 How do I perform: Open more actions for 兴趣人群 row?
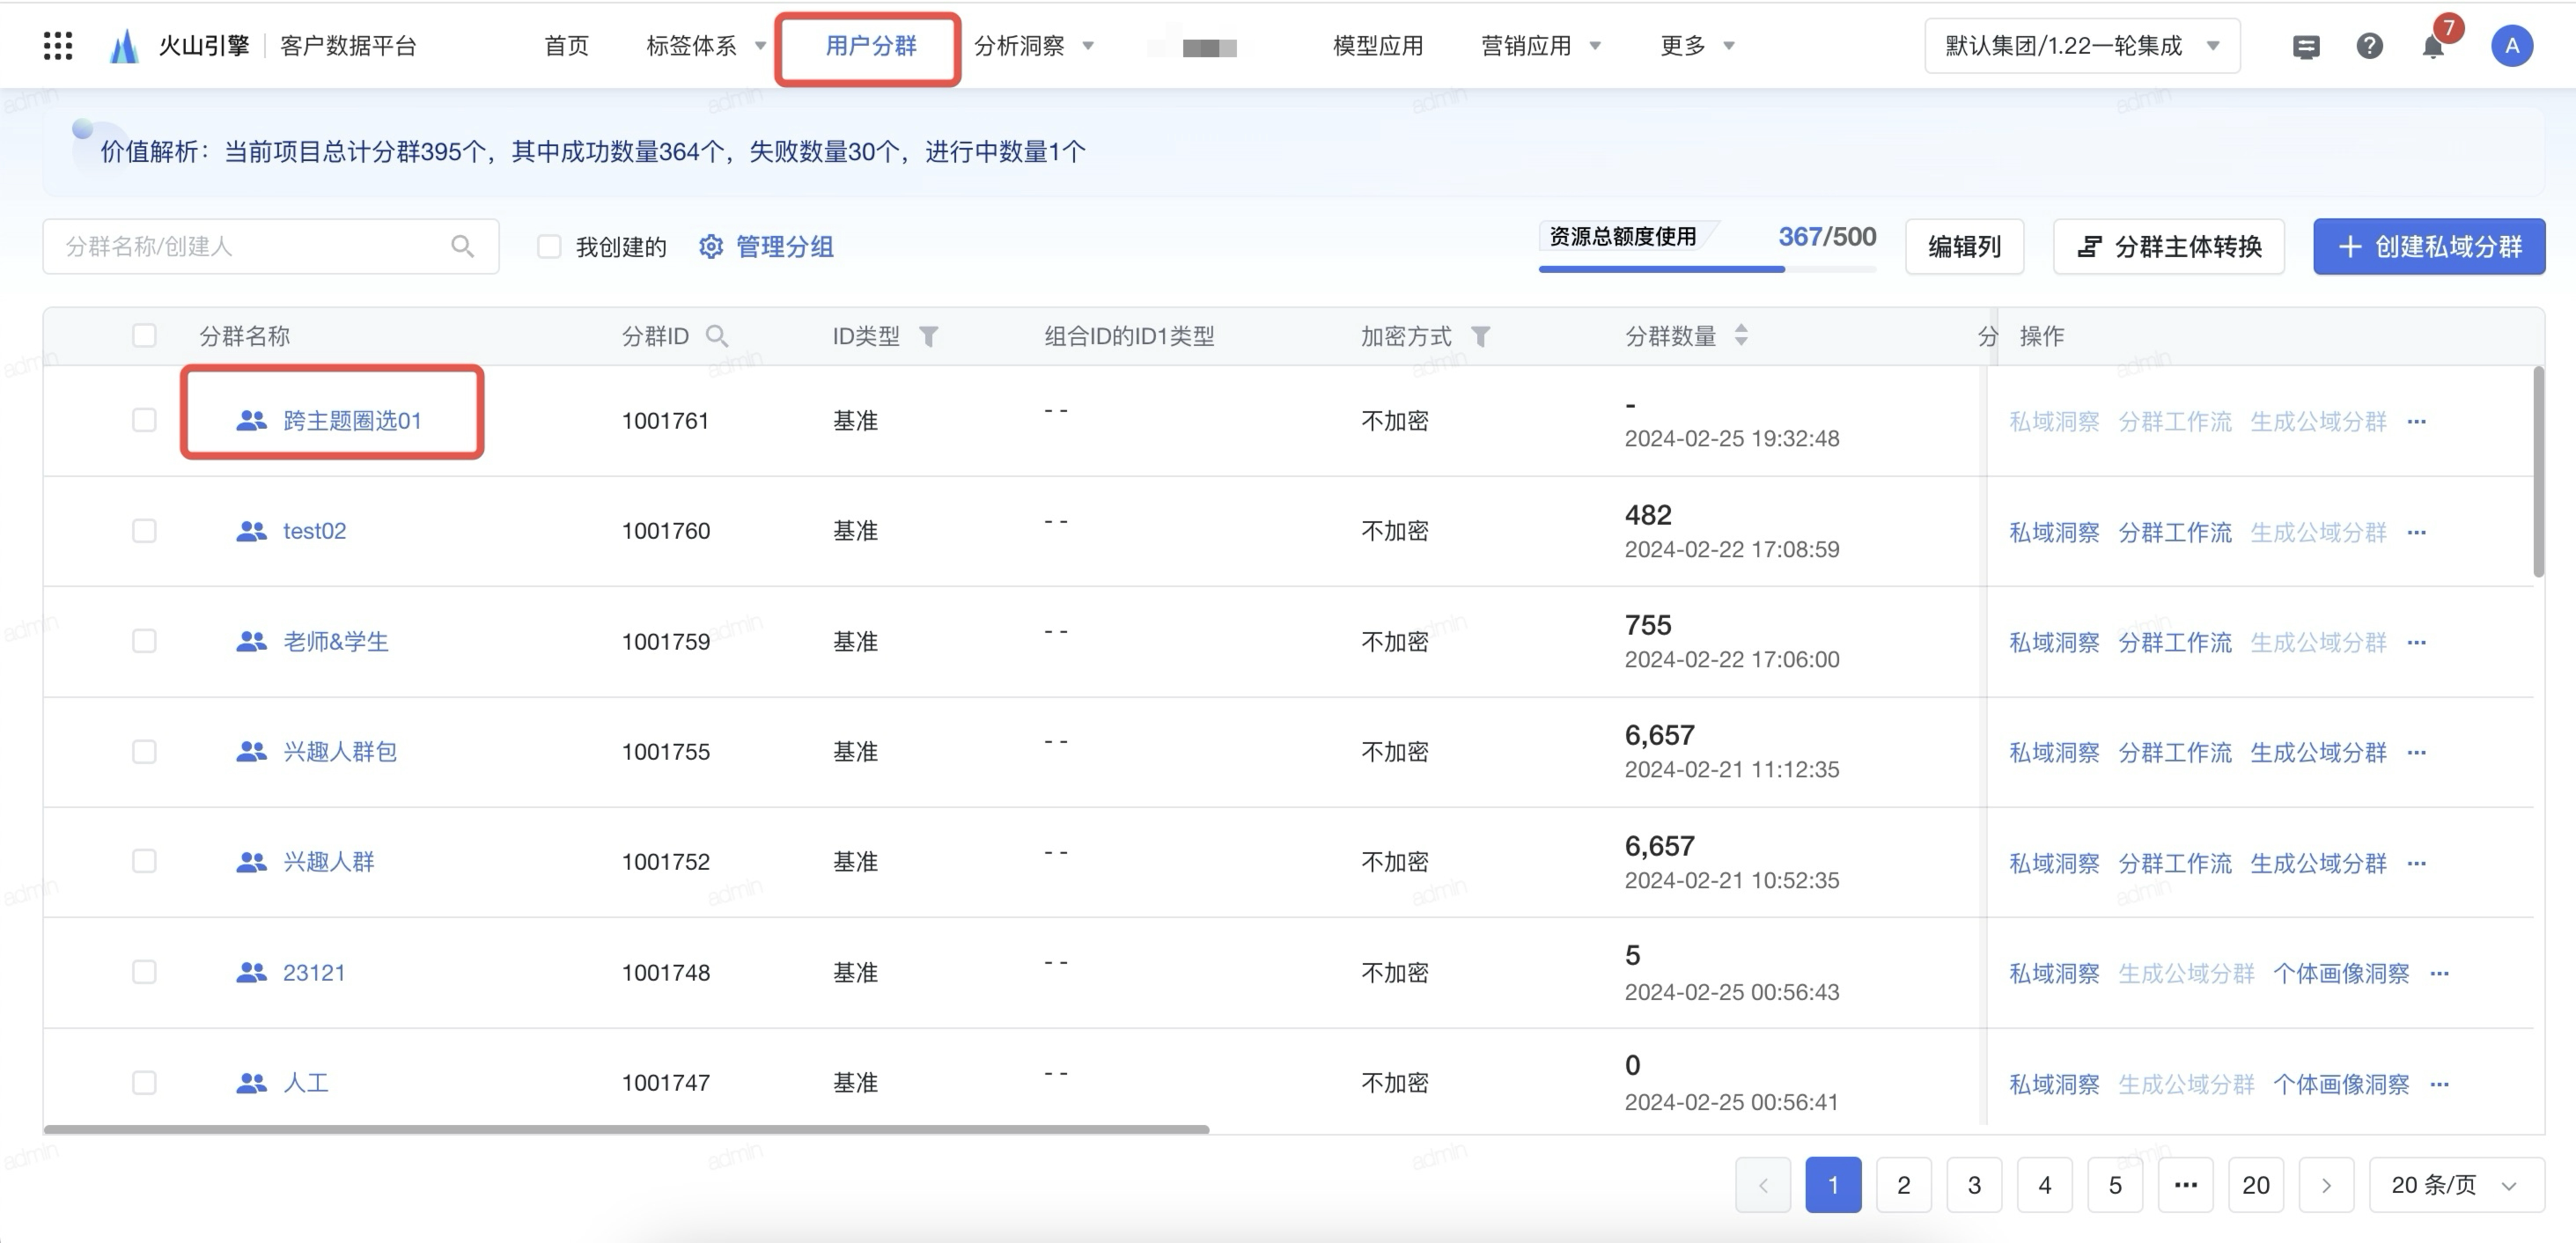click(2417, 863)
